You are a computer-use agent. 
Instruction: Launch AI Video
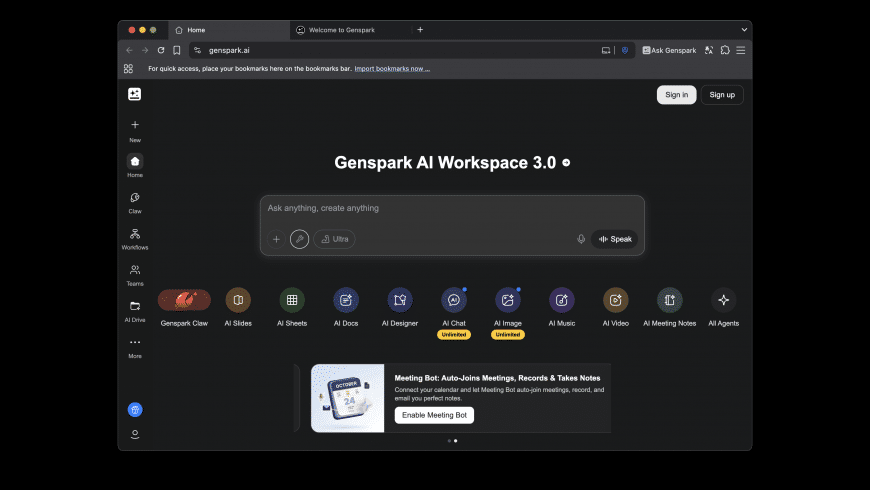pos(615,307)
